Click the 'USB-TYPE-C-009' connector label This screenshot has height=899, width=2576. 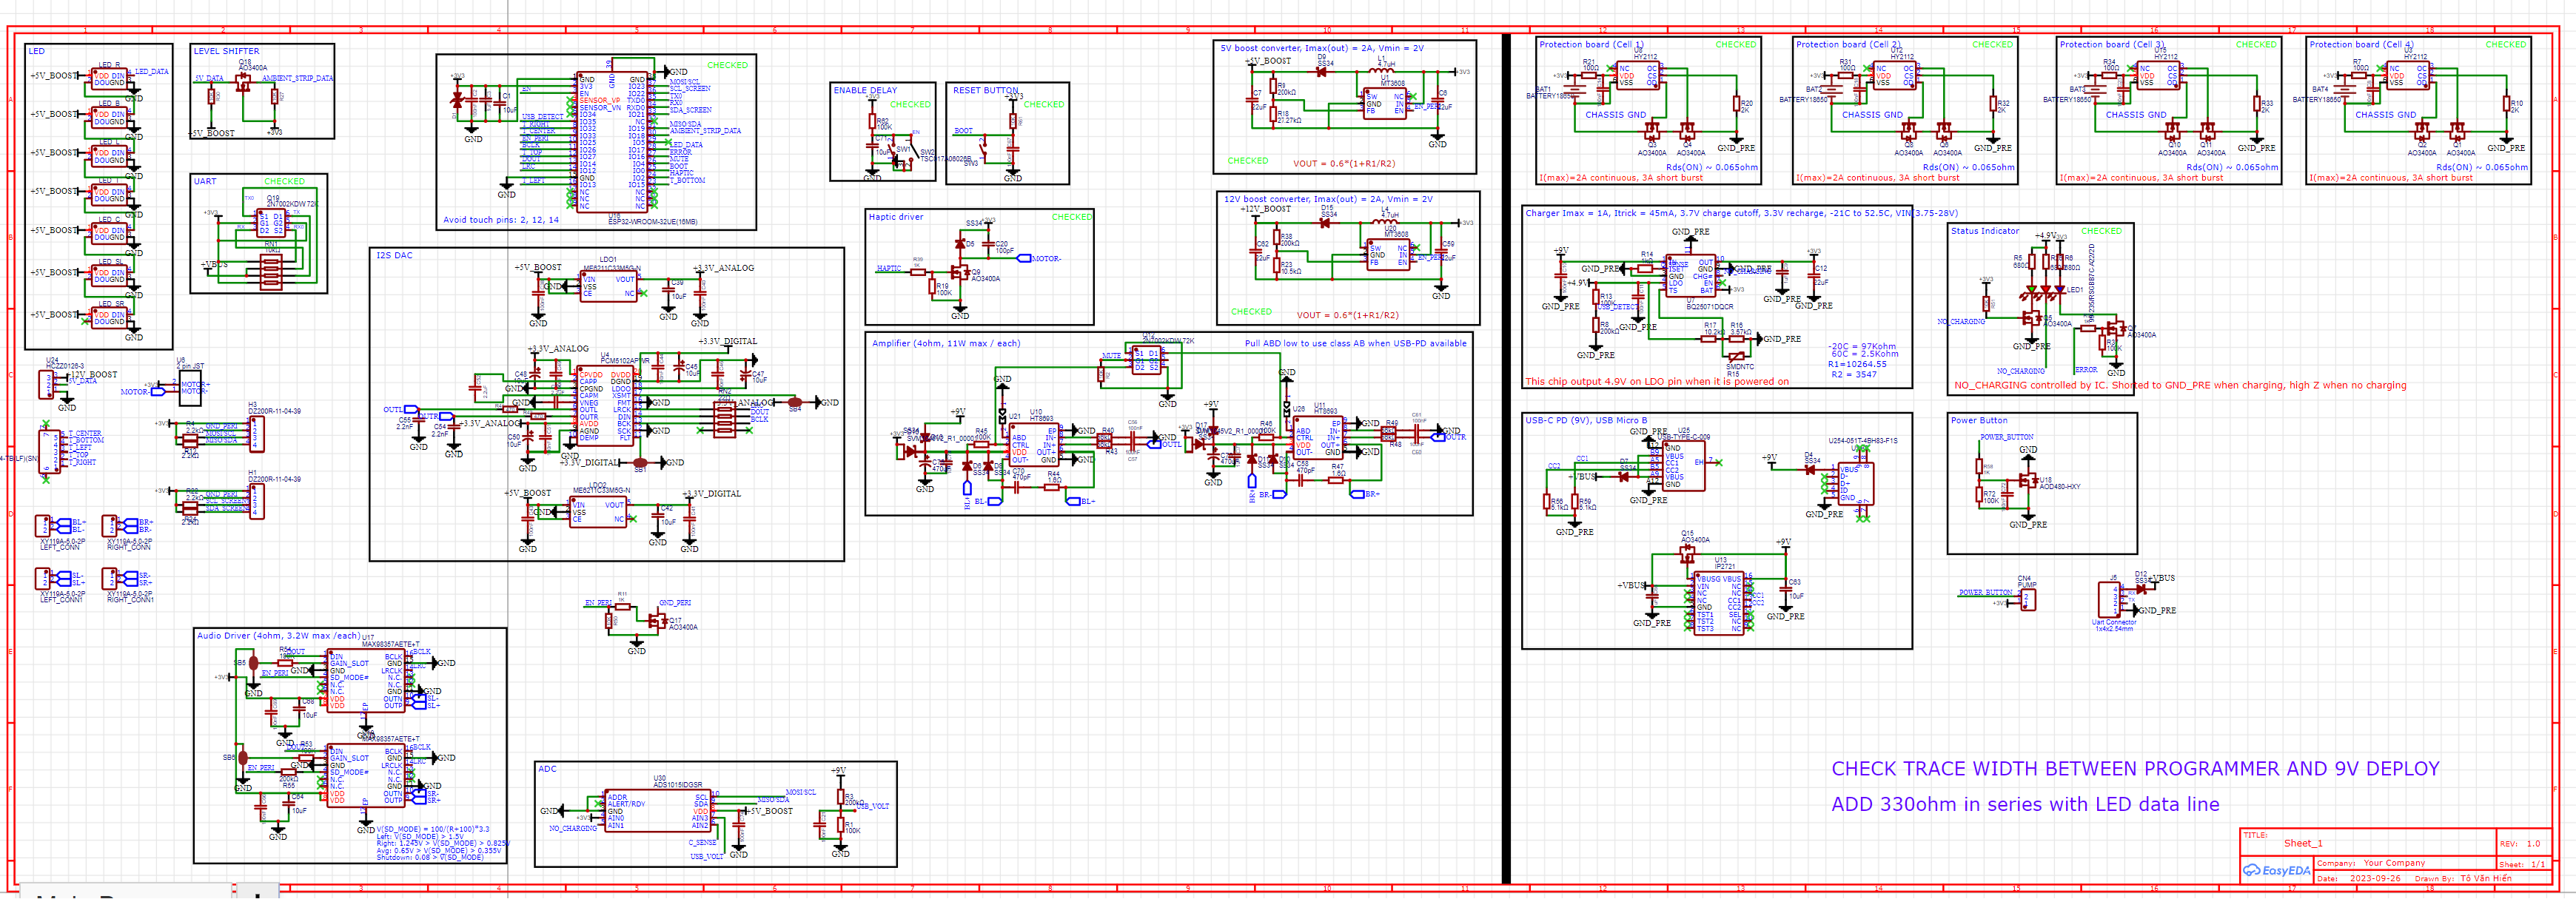(1683, 437)
